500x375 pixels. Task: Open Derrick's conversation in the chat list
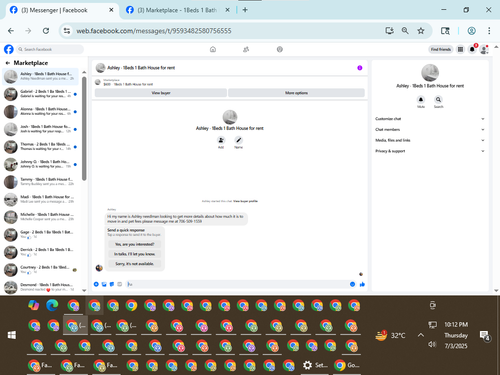pyautogui.click(x=41, y=252)
